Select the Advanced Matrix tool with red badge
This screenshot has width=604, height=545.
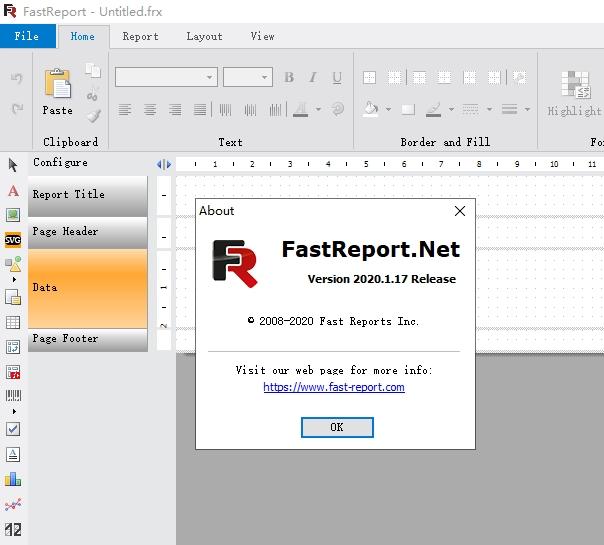coord(13,372)
